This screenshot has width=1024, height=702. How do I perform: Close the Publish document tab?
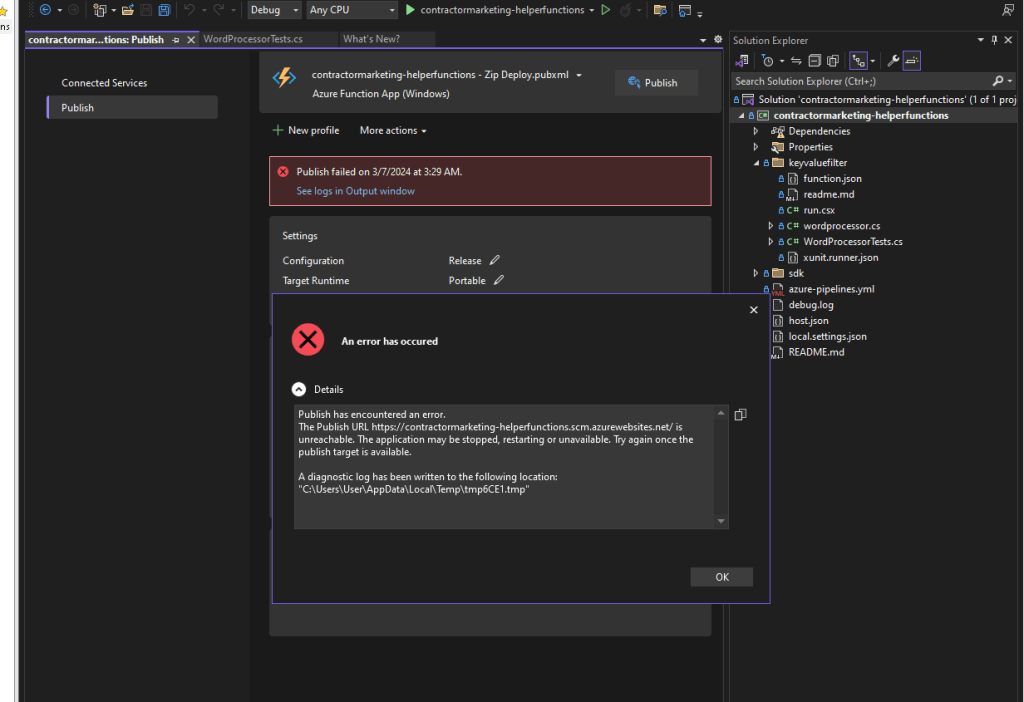point(191,40)
